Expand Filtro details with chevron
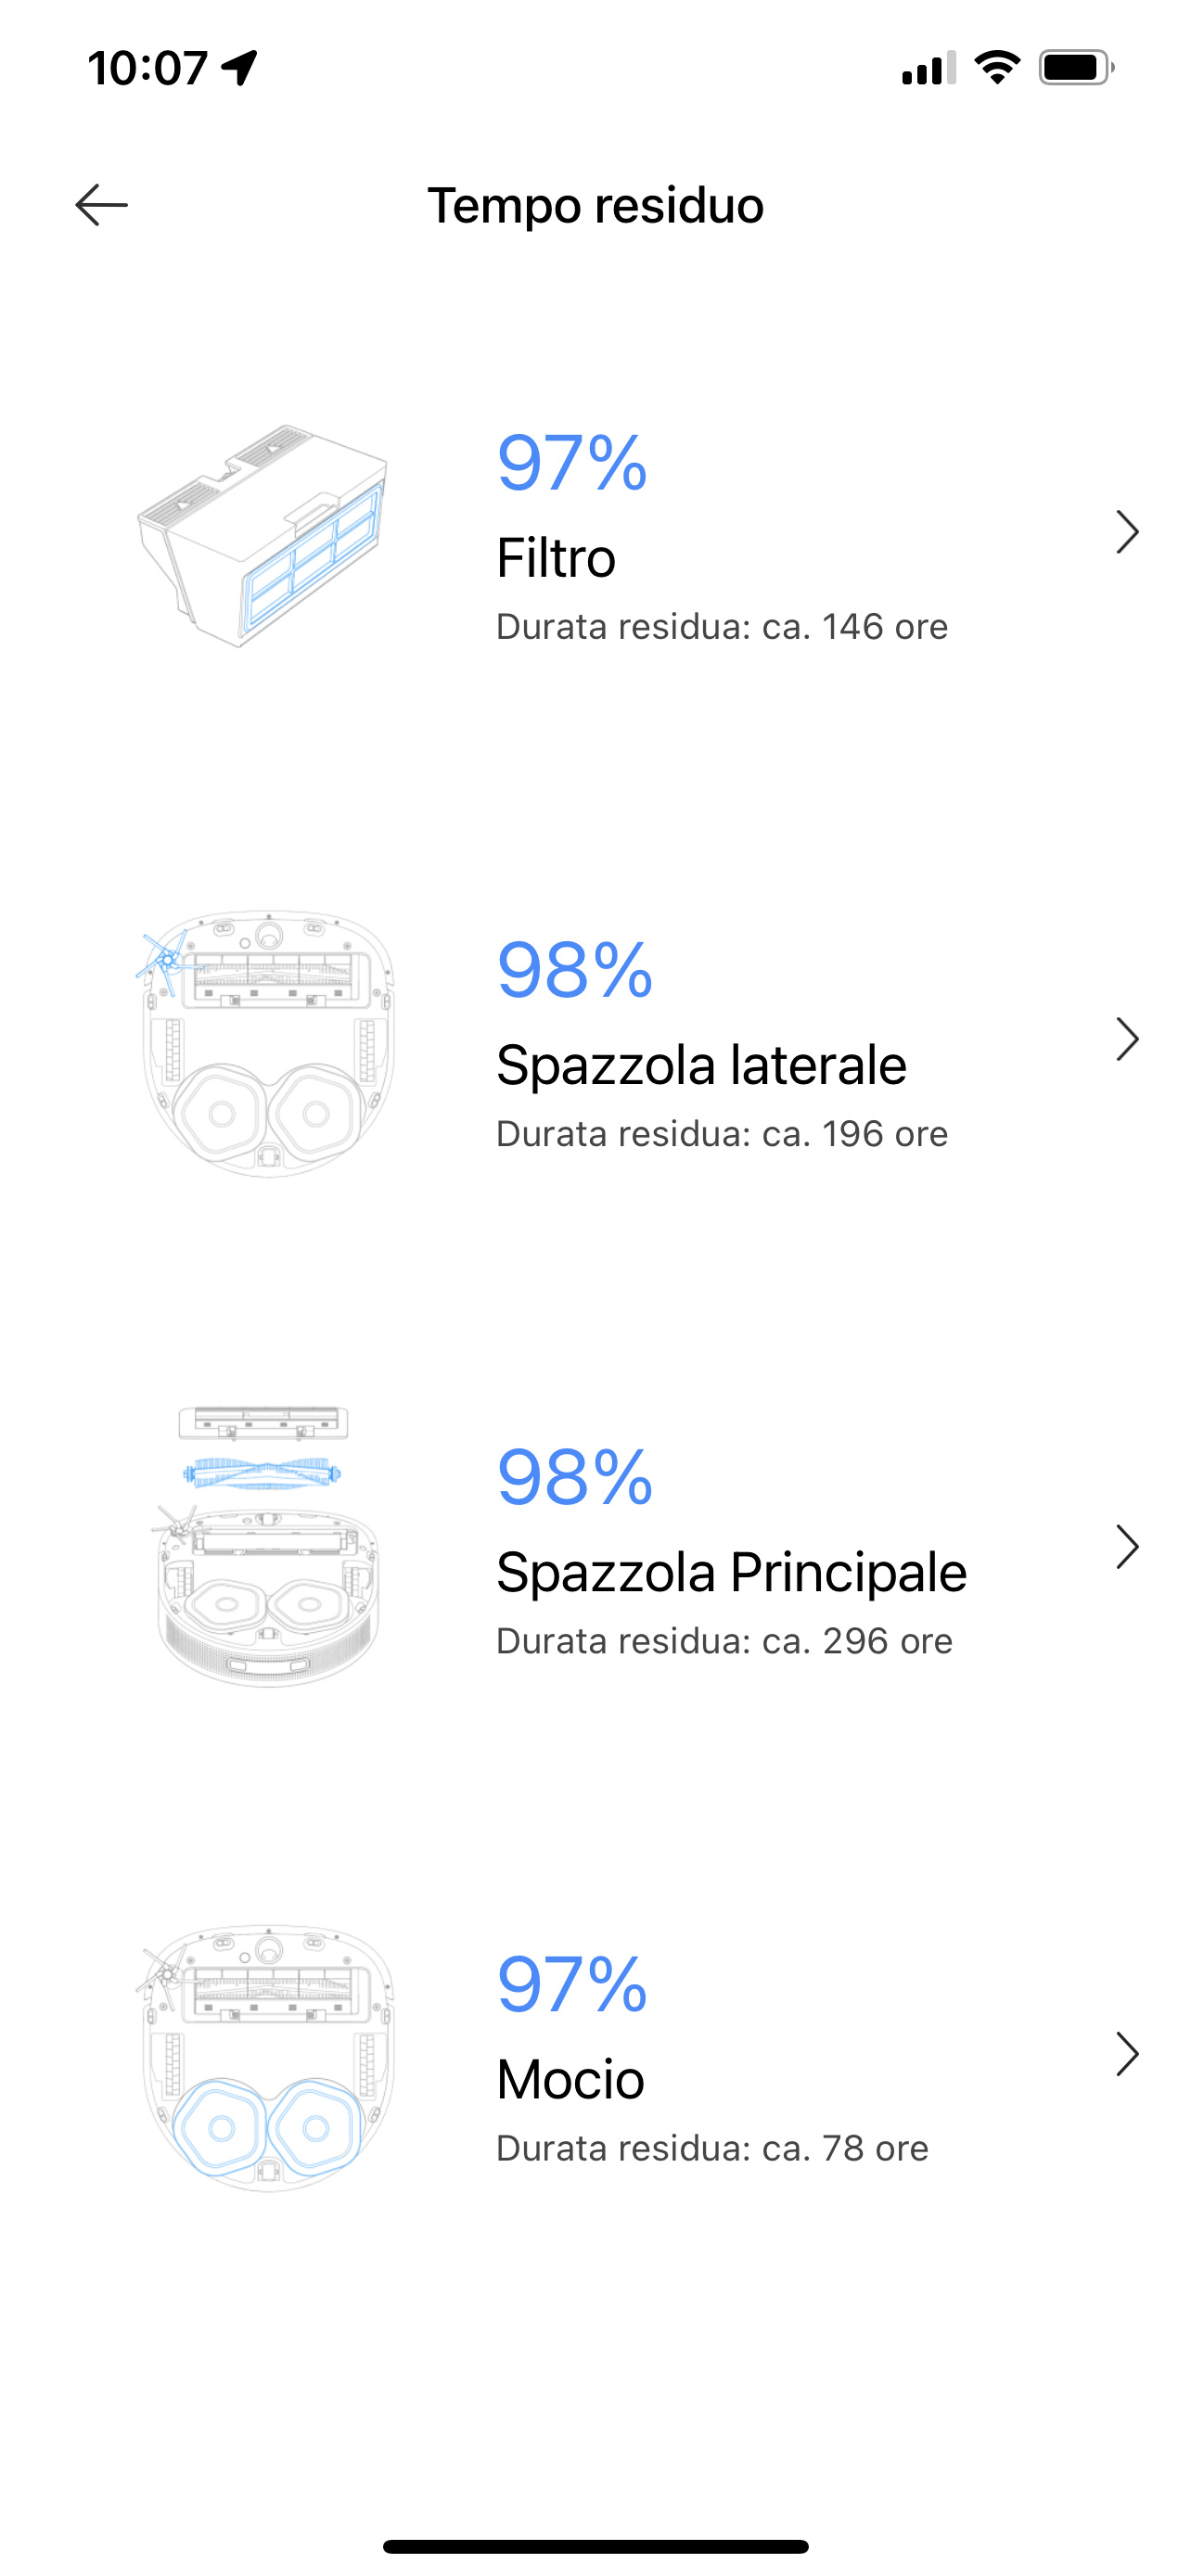 pyautogui.click(x=1127, y=532)
